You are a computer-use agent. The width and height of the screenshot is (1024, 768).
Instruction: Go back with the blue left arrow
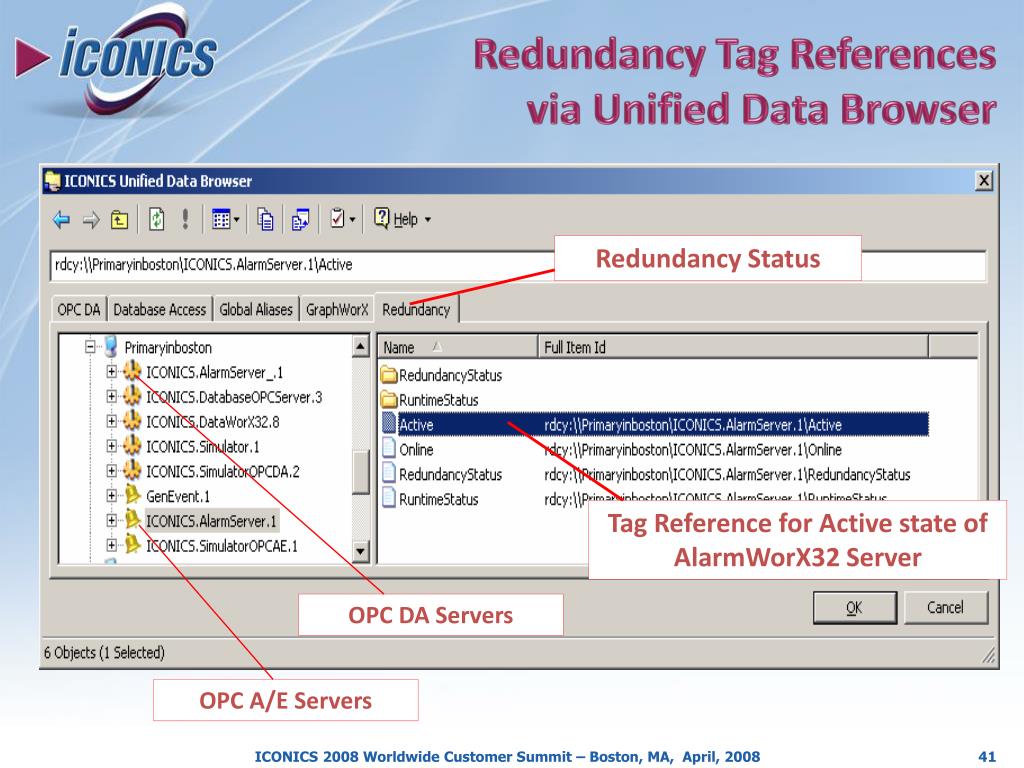click(x=61, y=219)
